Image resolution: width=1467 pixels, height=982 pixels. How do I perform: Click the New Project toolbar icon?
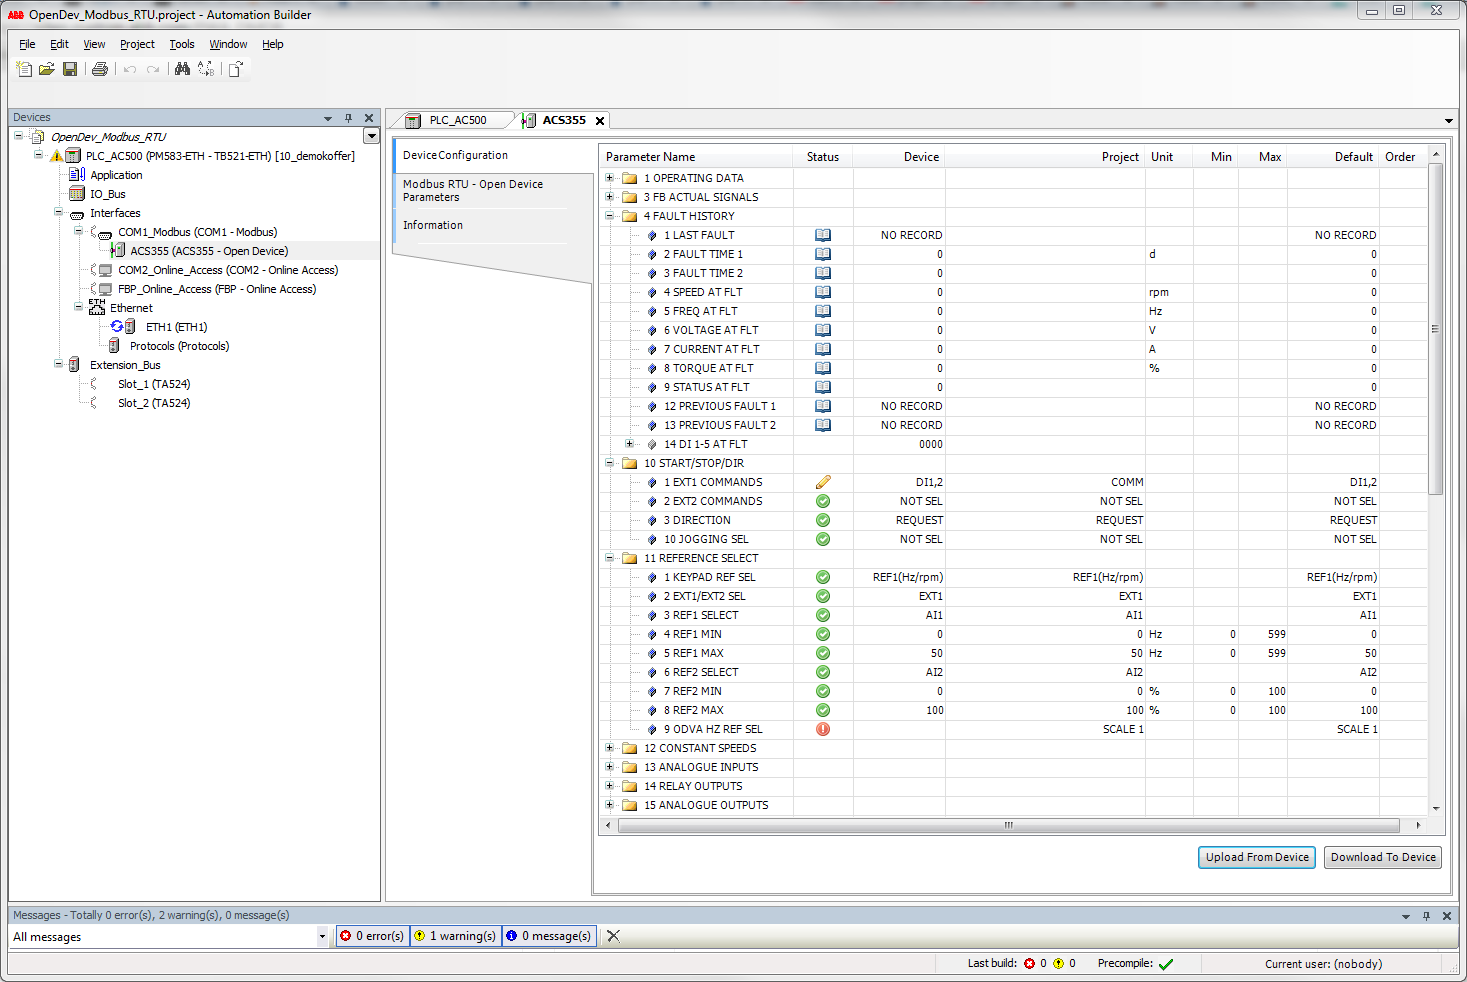pos(24,69)
